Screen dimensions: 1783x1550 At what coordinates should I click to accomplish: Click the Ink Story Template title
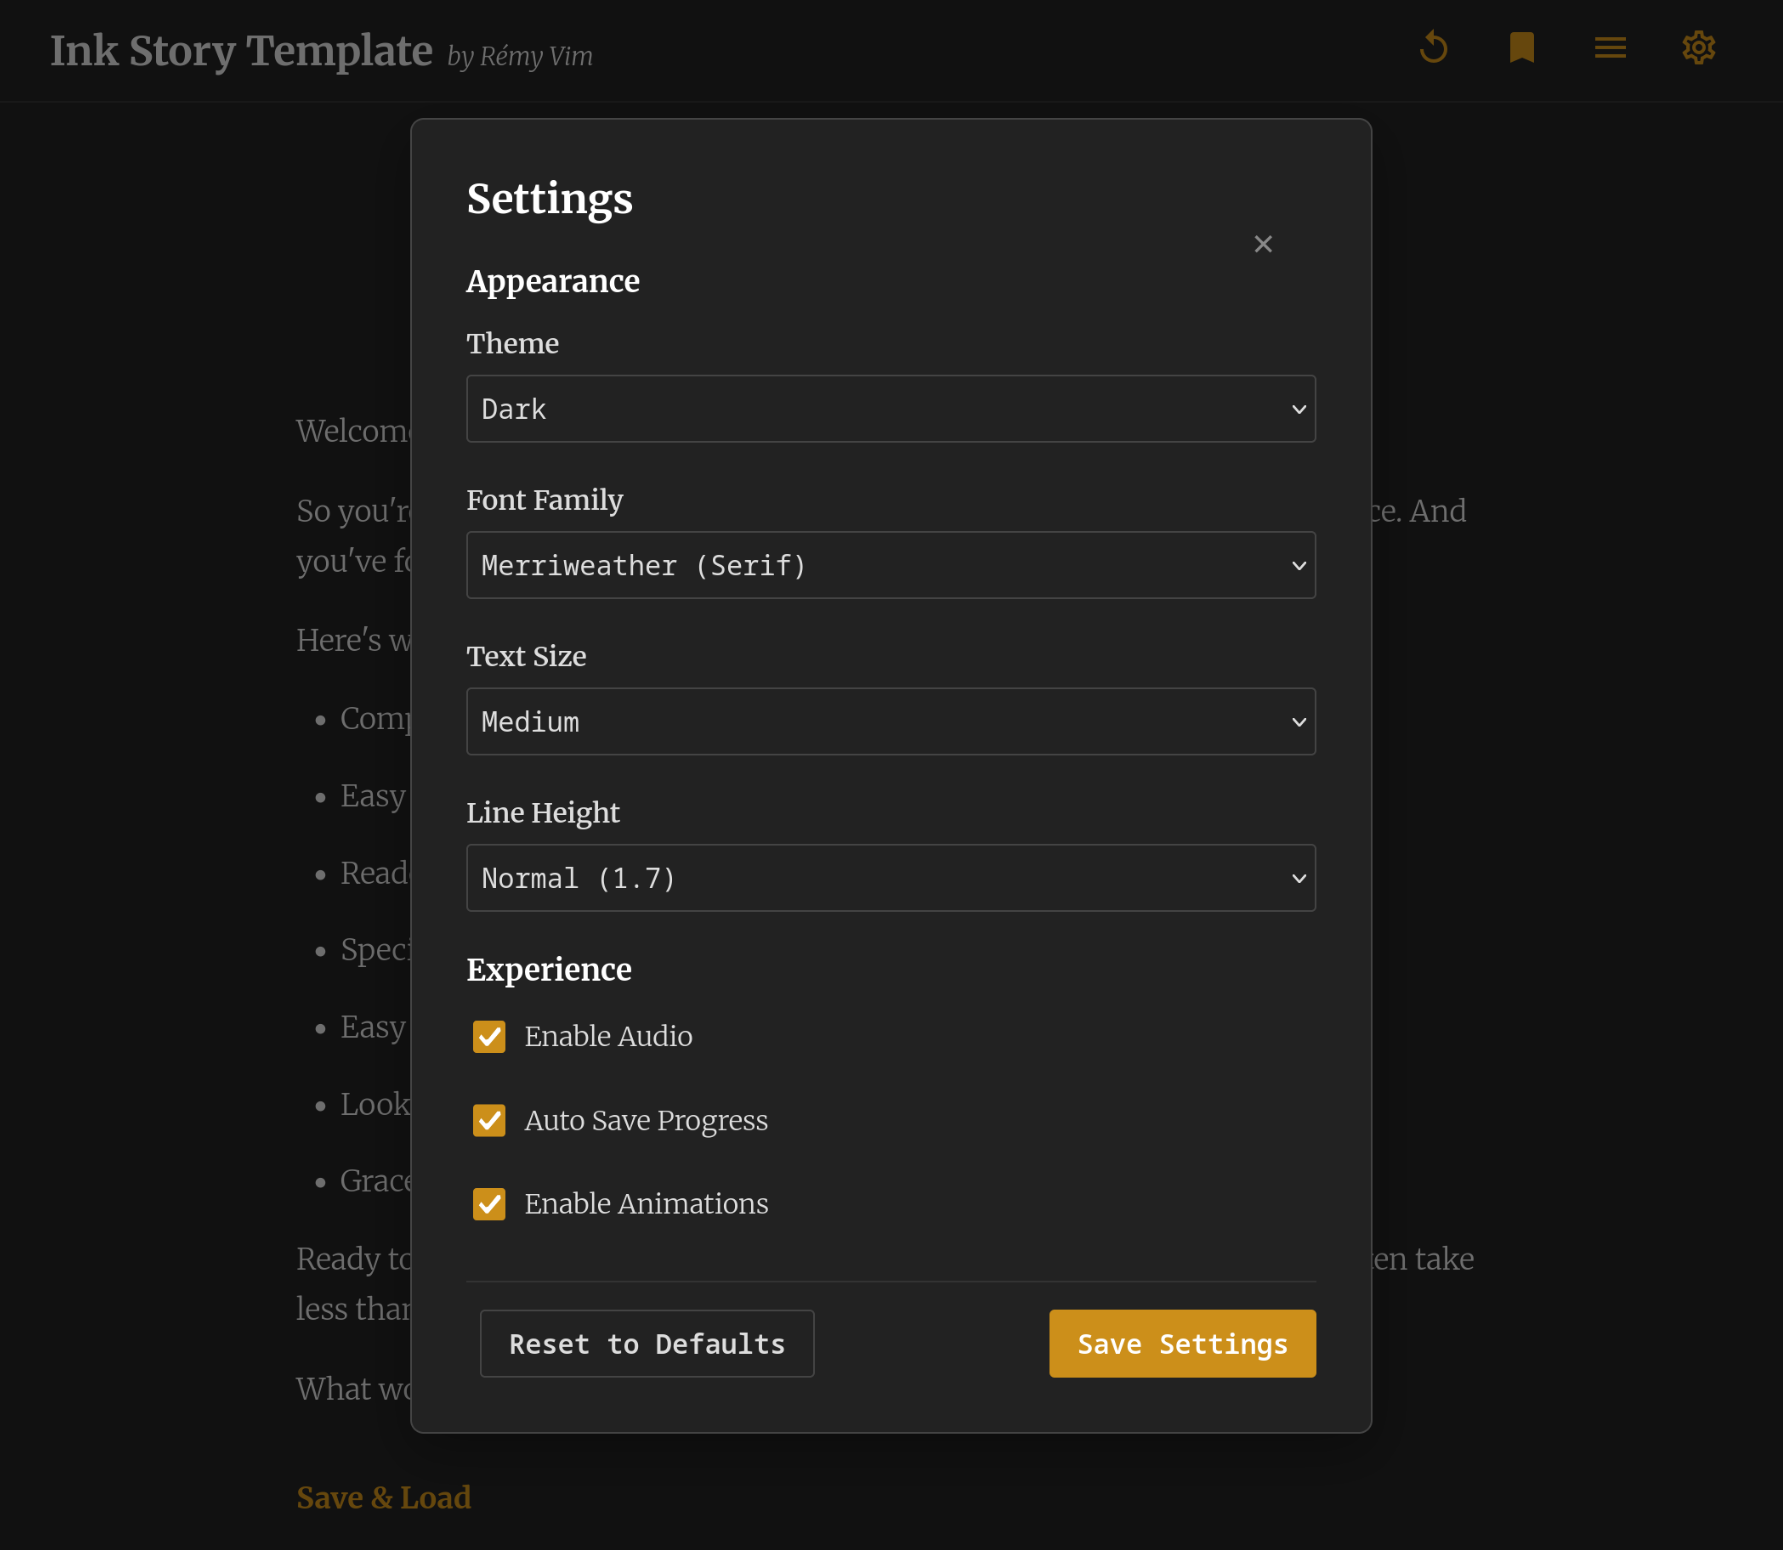[241, 51]
